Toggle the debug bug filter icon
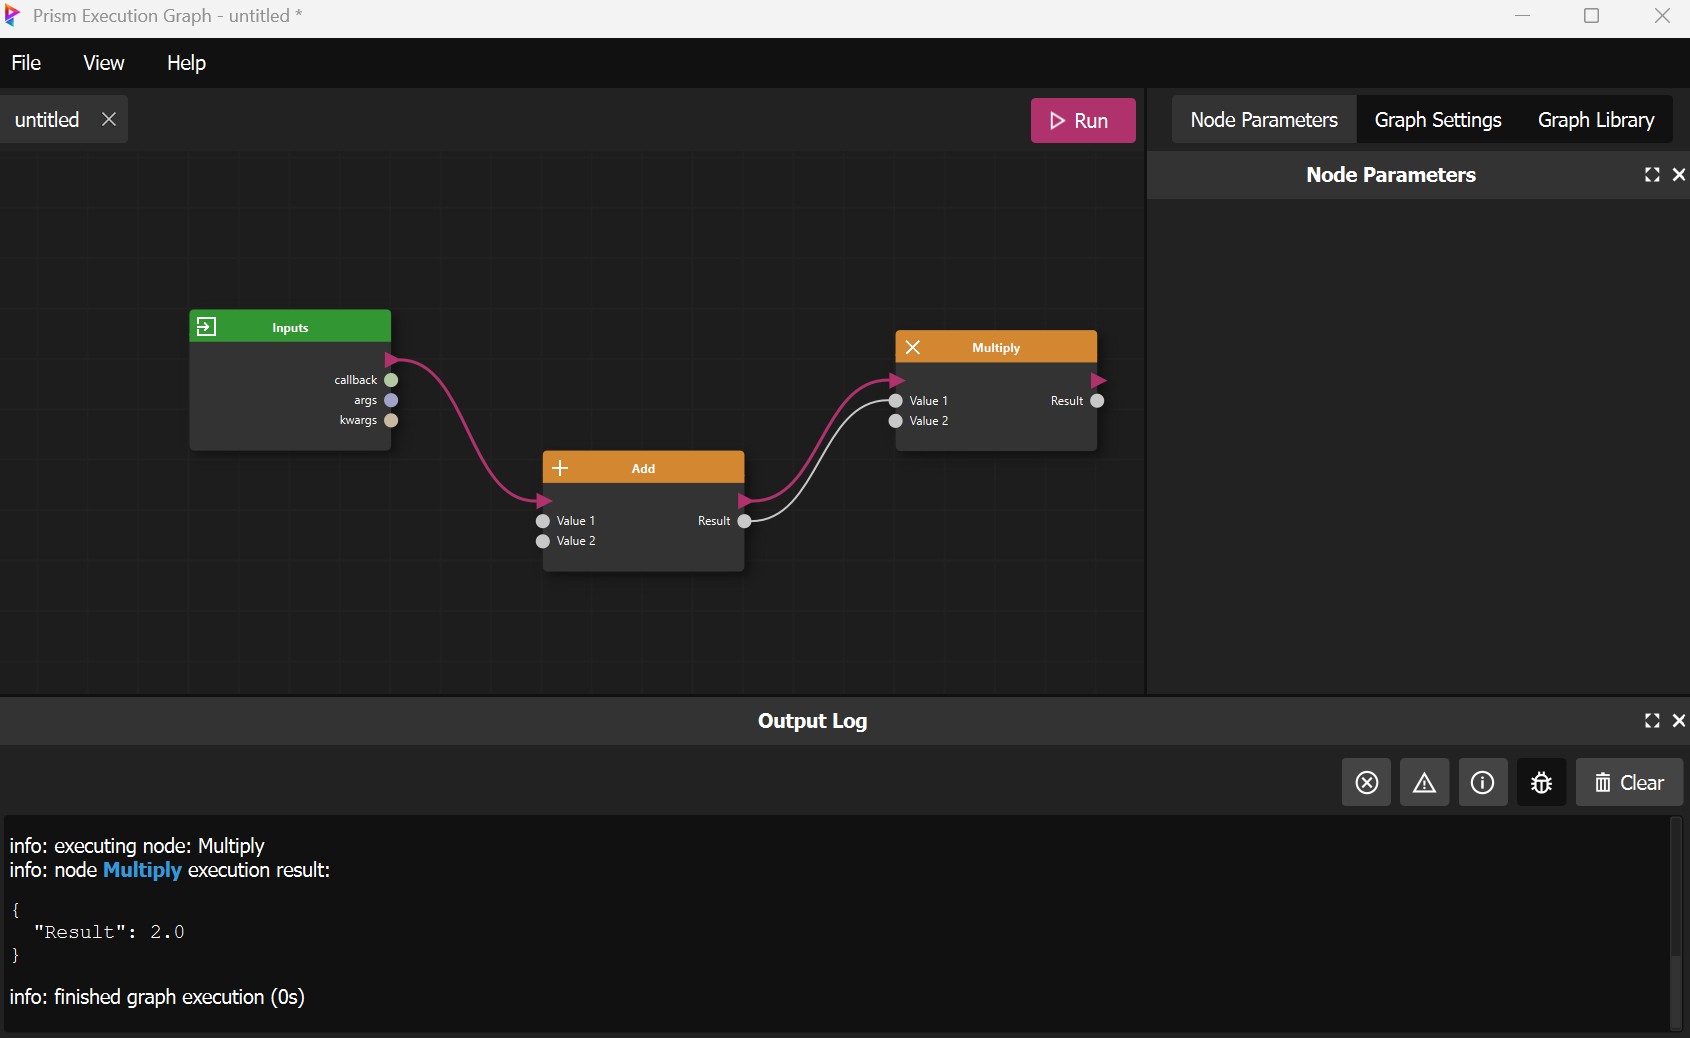Screen dimensions: 1690x1038 [x=1541, y=783]
